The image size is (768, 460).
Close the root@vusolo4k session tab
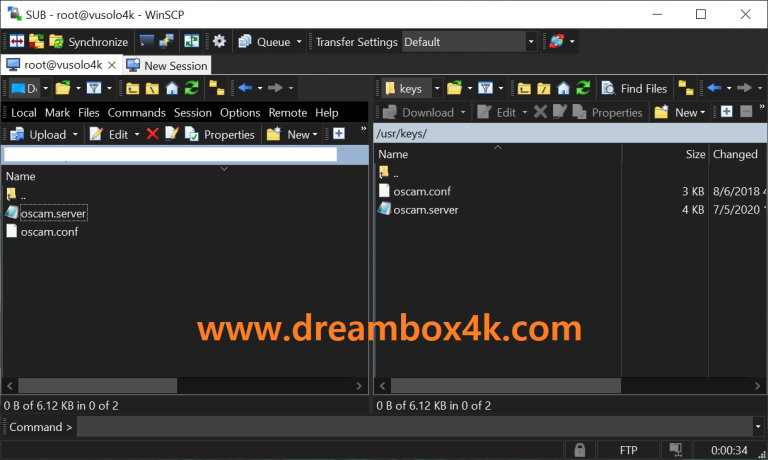pos(112,65)
